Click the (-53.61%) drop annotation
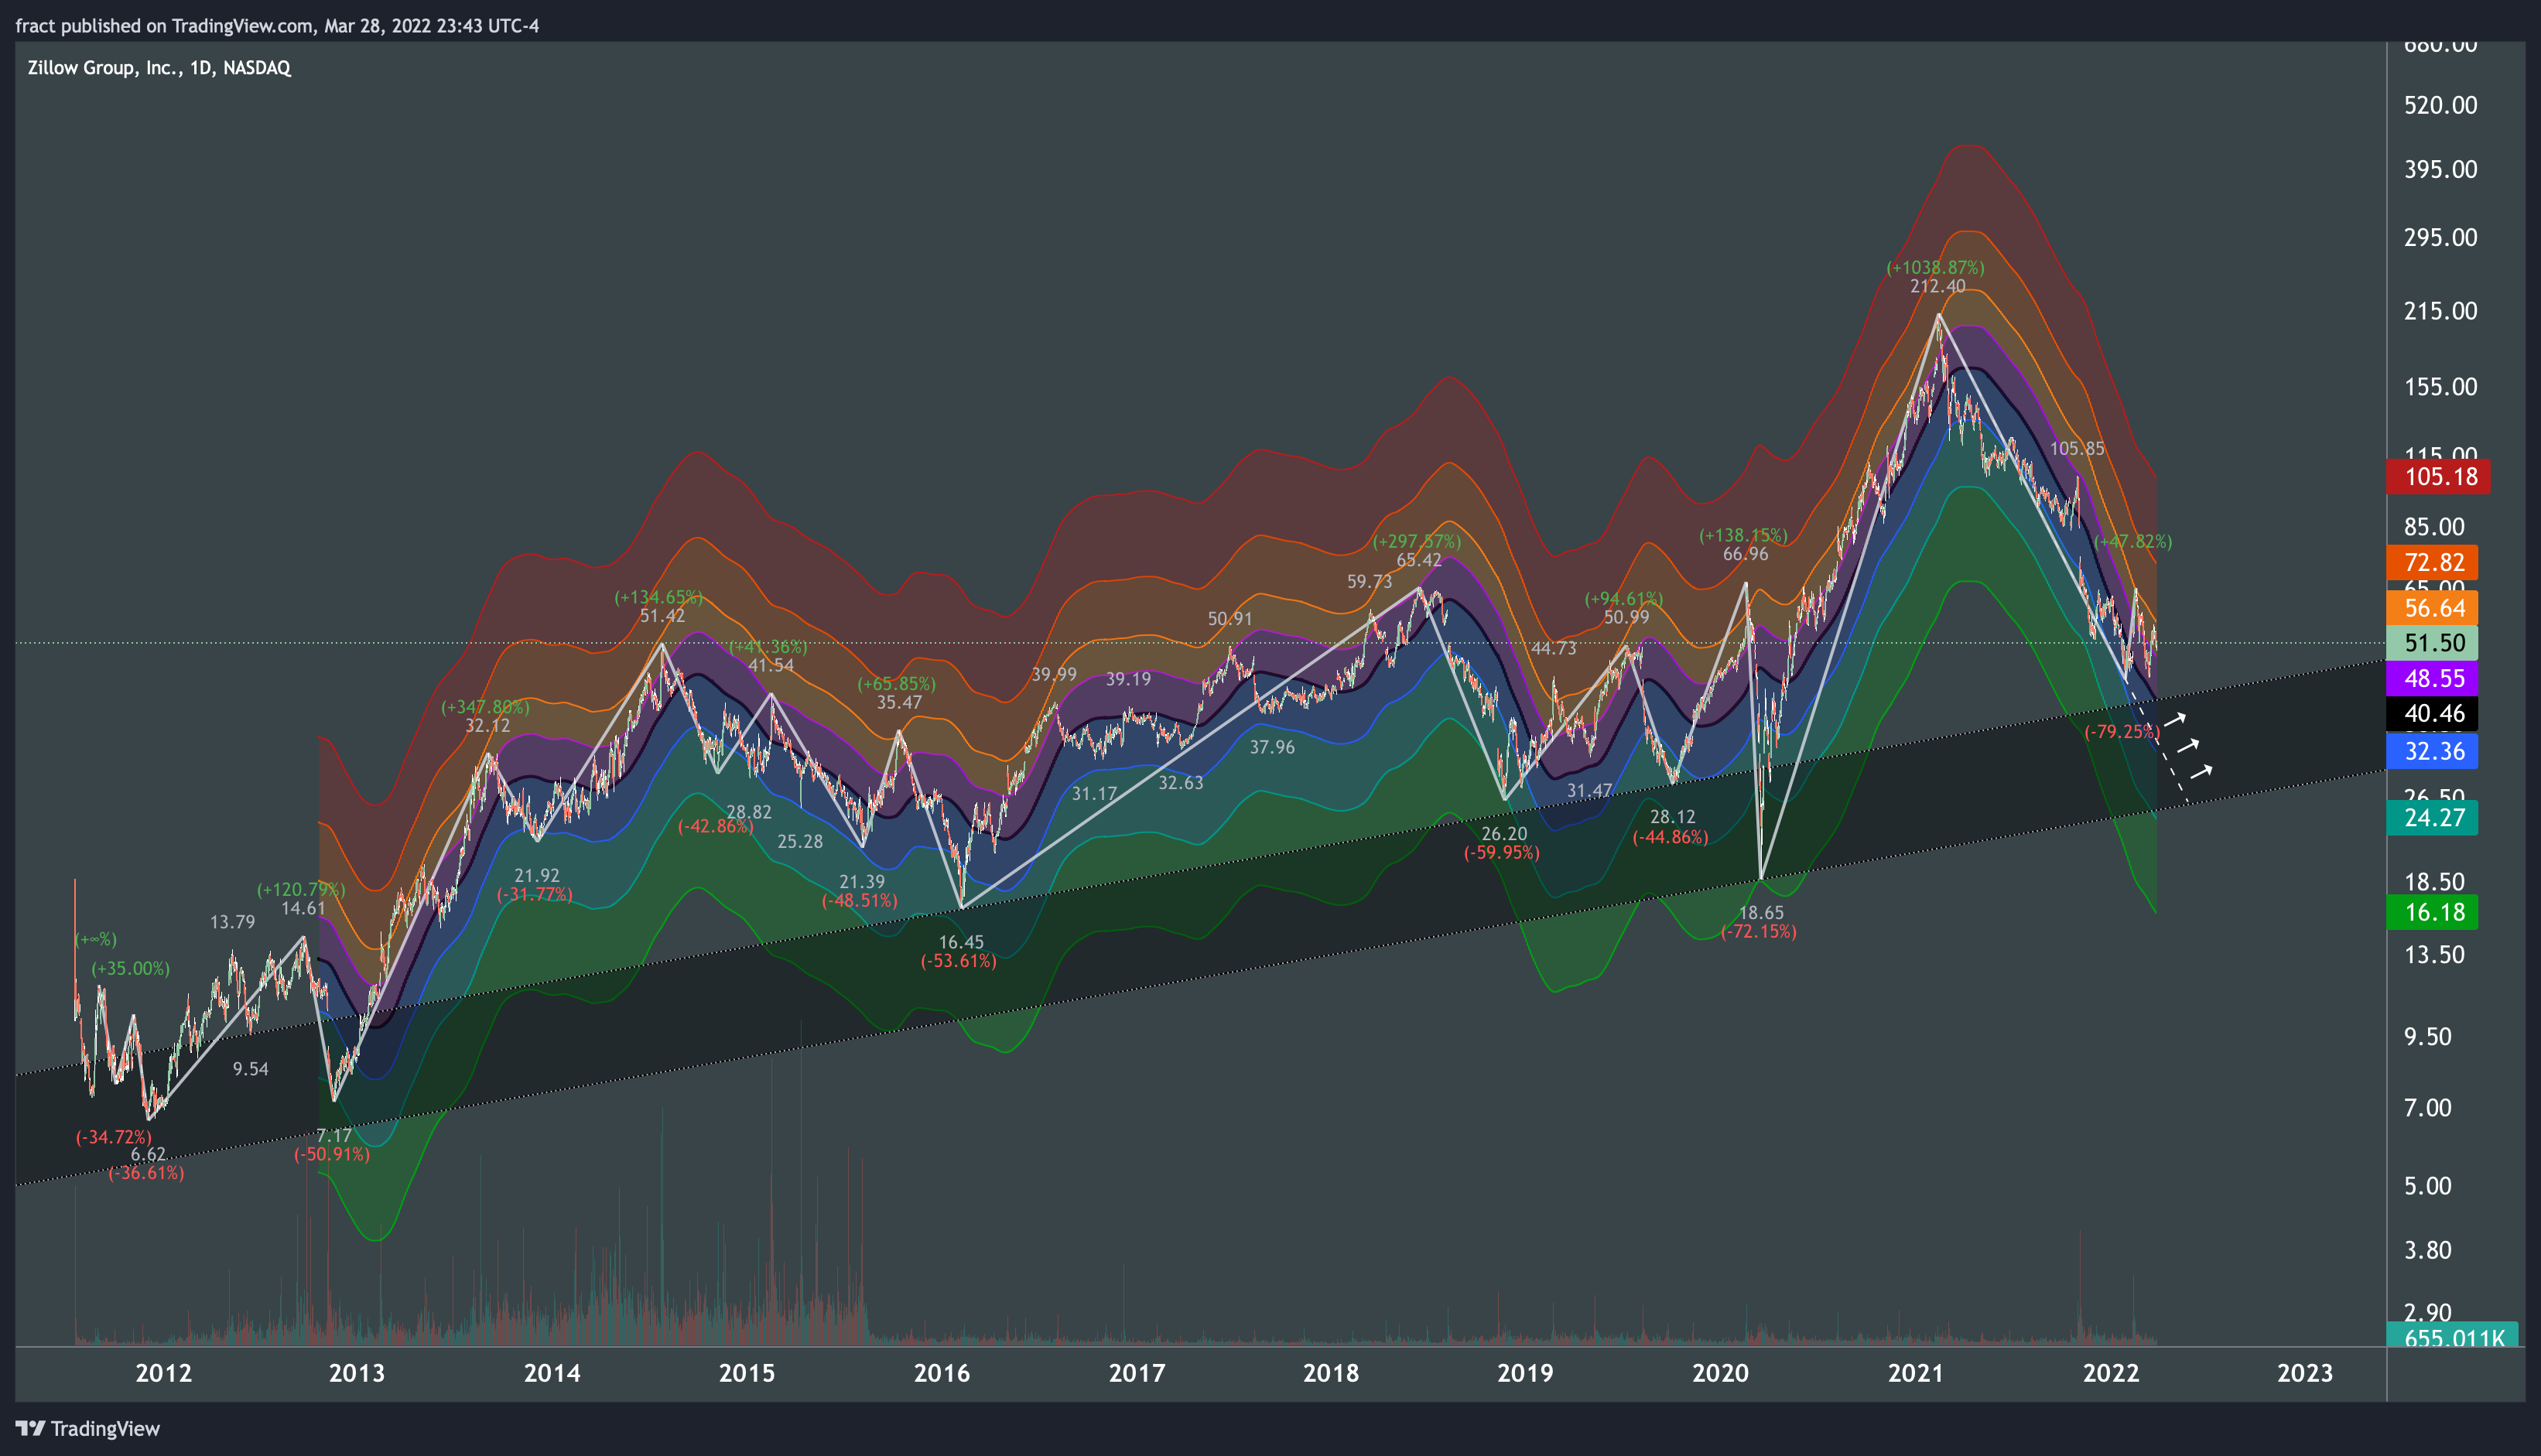2541x1456 pixels. pos(959,961)
